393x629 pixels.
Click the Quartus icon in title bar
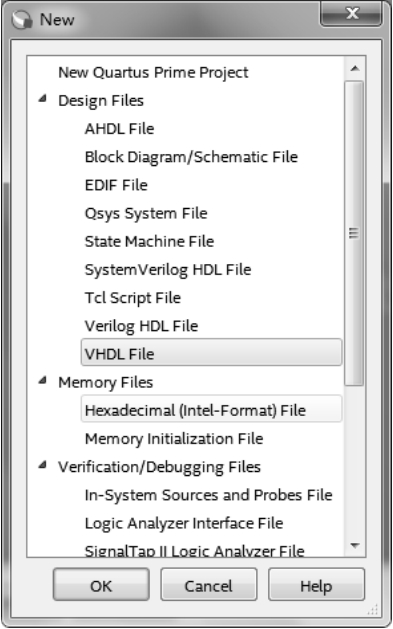[x=22, y=19]
